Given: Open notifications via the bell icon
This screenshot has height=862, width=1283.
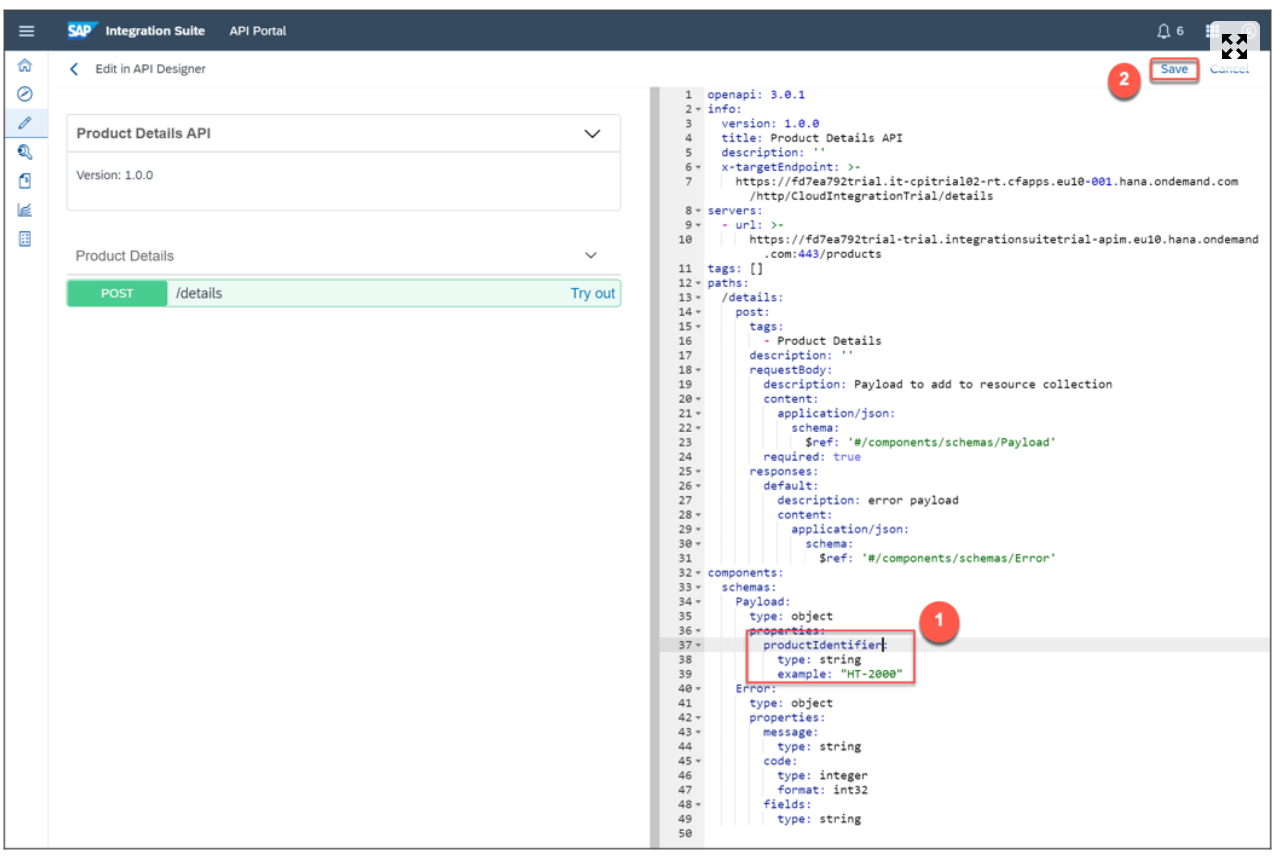Looking at the screenshot, I should 1162,30.
